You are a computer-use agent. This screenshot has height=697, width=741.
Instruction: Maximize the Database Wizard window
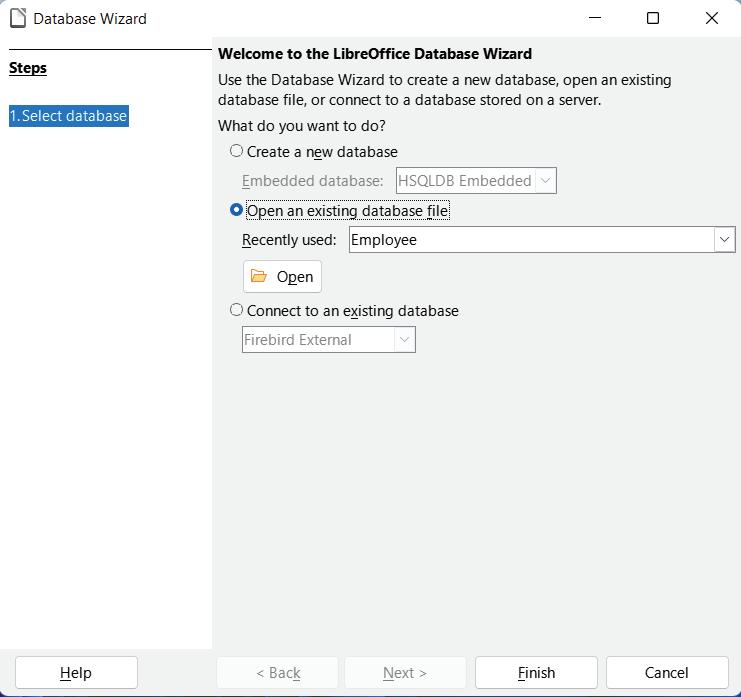[x=653, y=18]
